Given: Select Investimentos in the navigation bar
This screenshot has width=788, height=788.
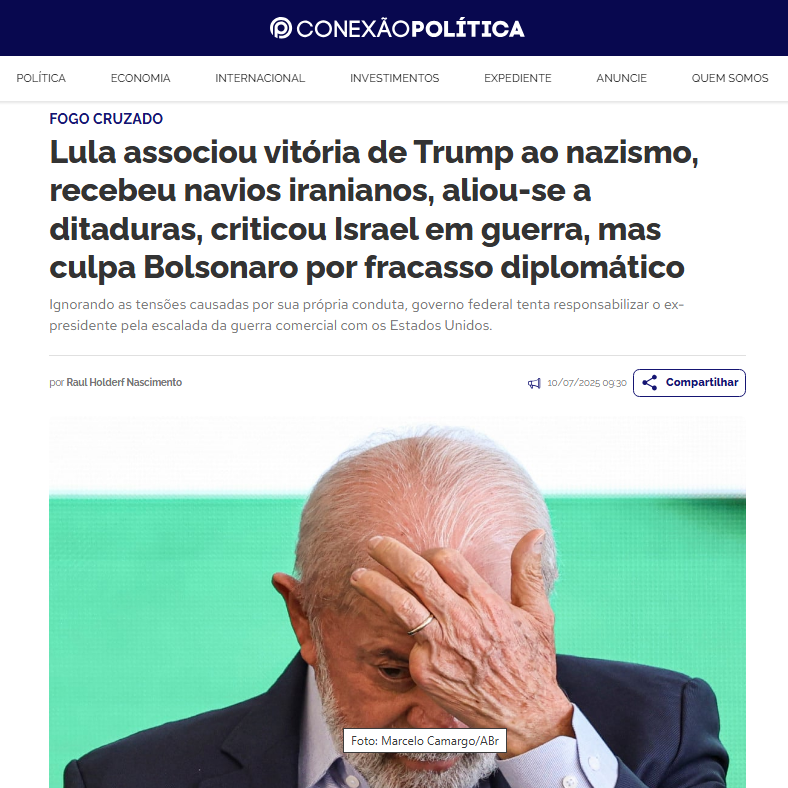Looking at the screenshot, I should click(395, 78).
